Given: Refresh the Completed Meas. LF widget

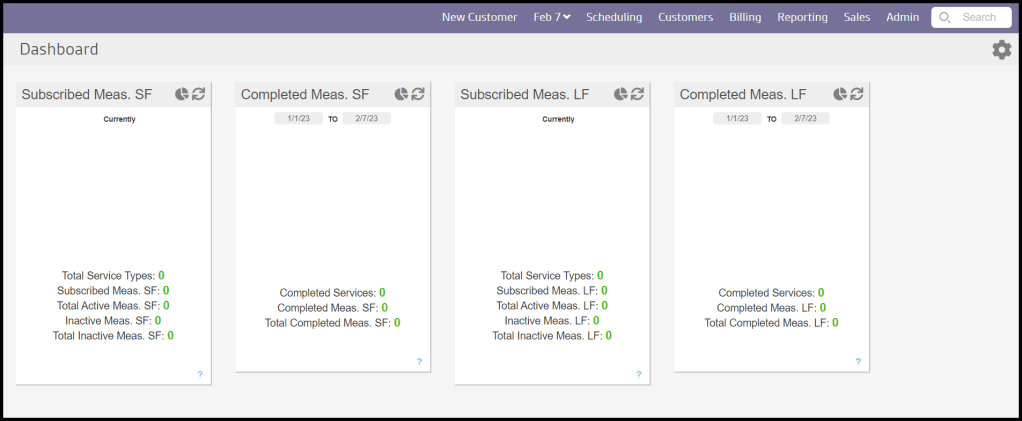Looking at the screenshot, I should pos(857,94).
